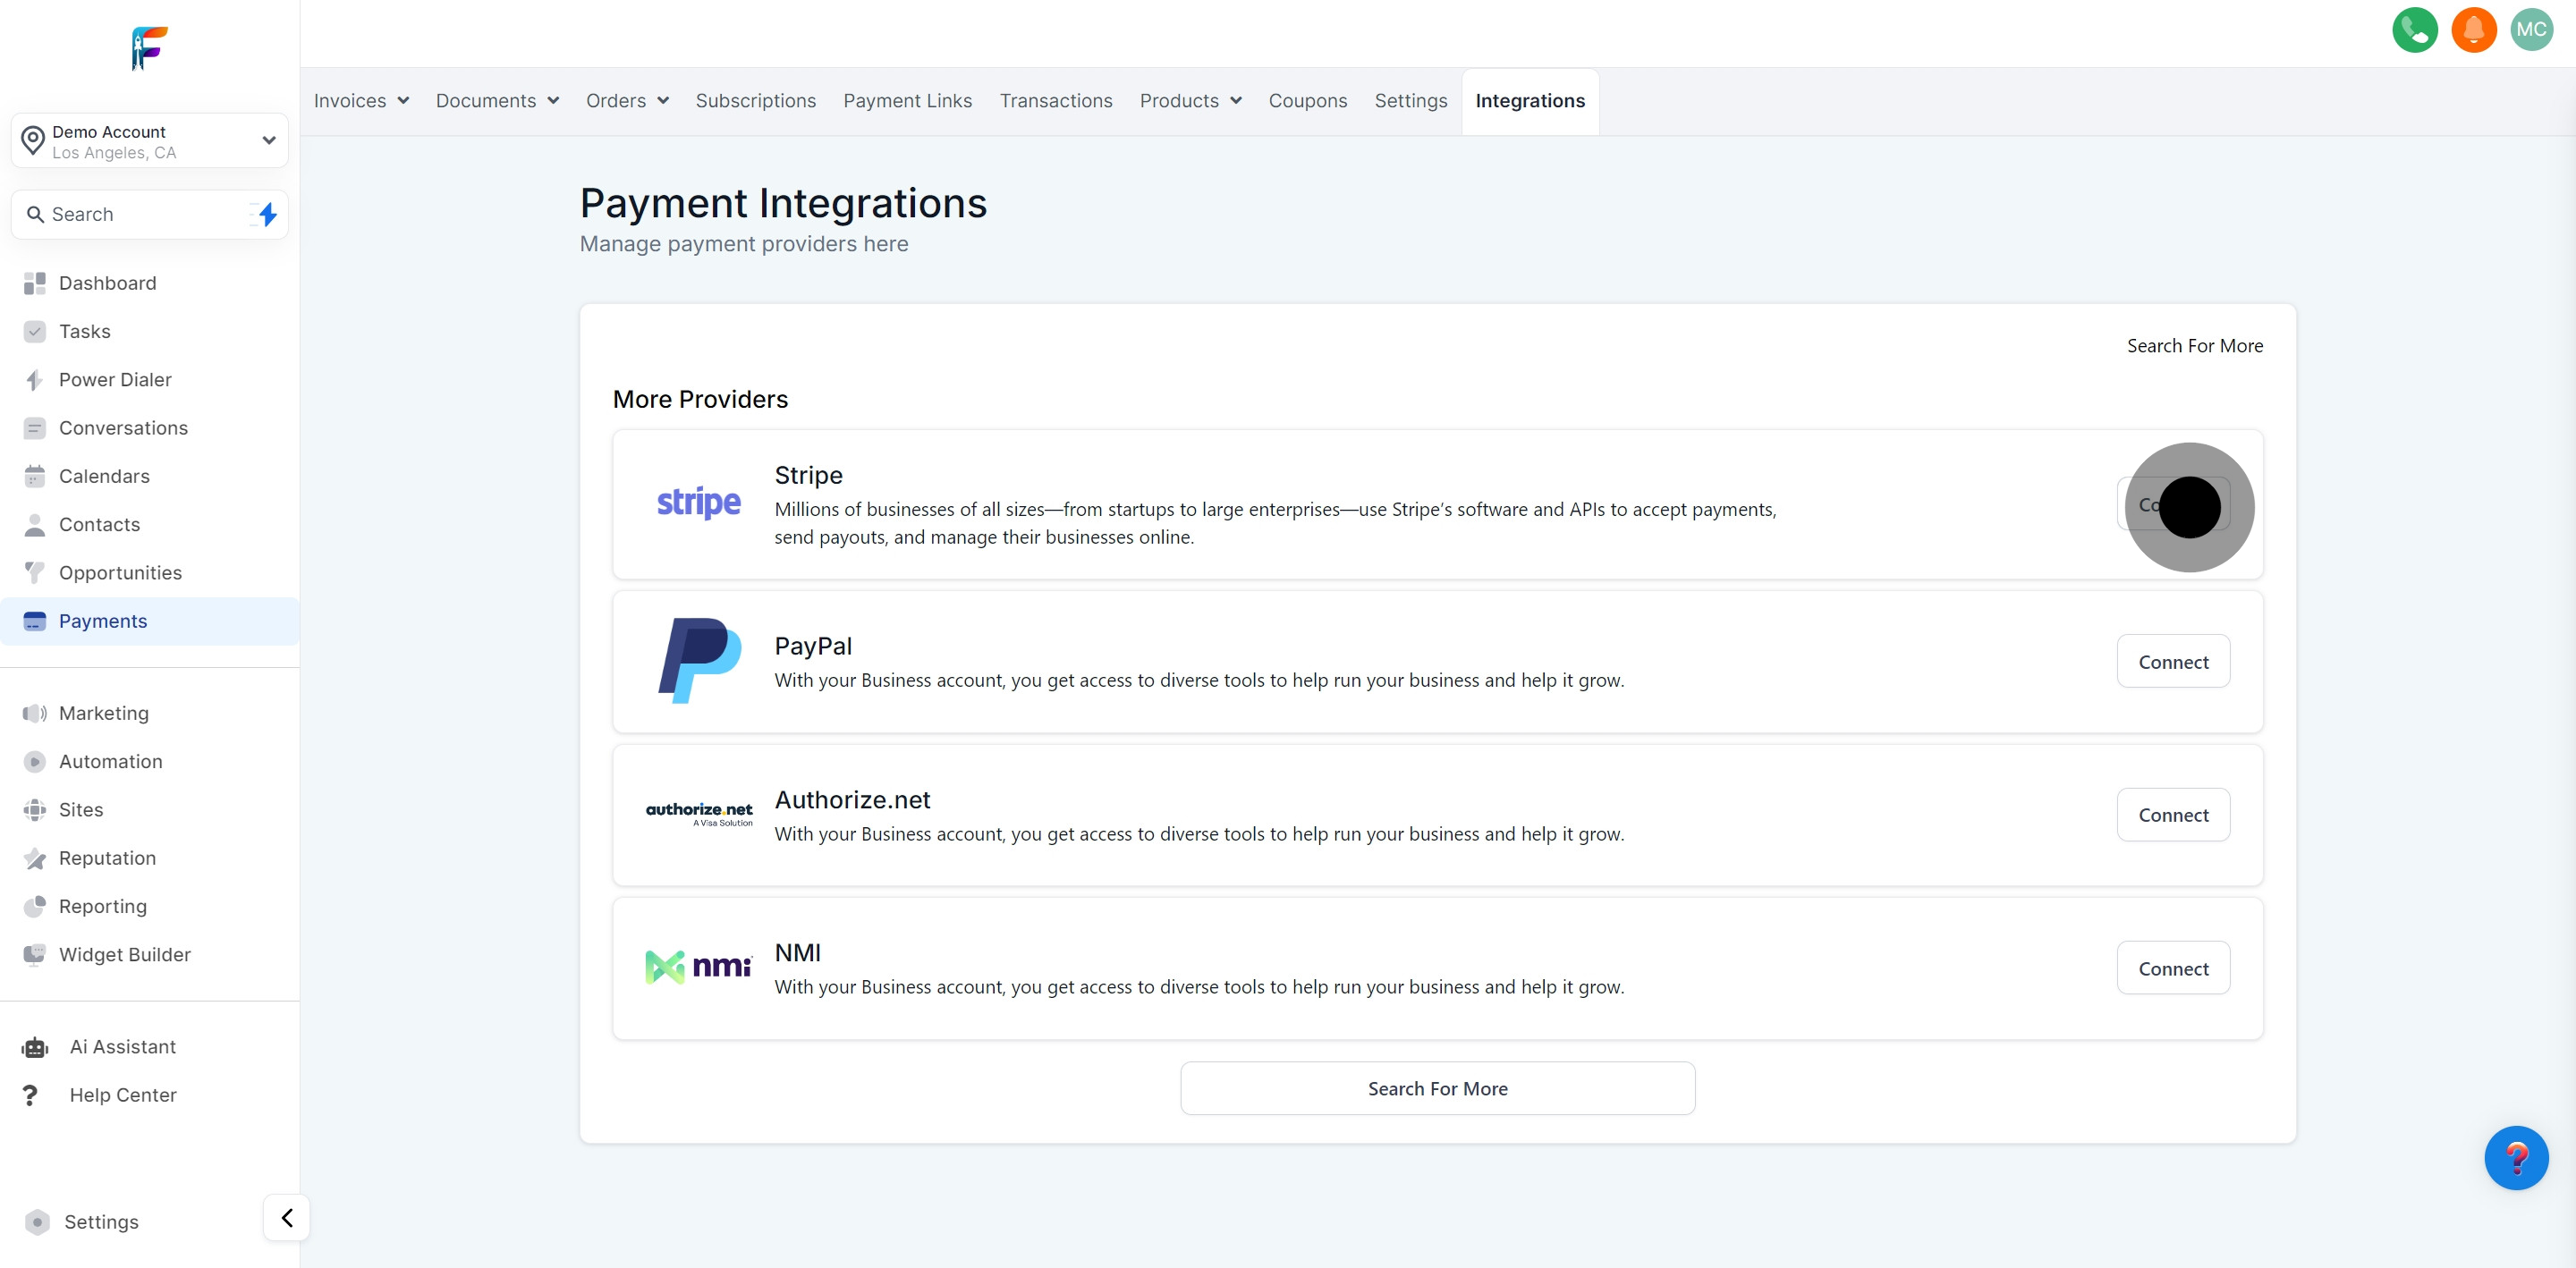Collapse the sidebar with arrow button
The height and width of the screenshot is (1268, 2576).
pyautogui.click(x=287, y=1218)
